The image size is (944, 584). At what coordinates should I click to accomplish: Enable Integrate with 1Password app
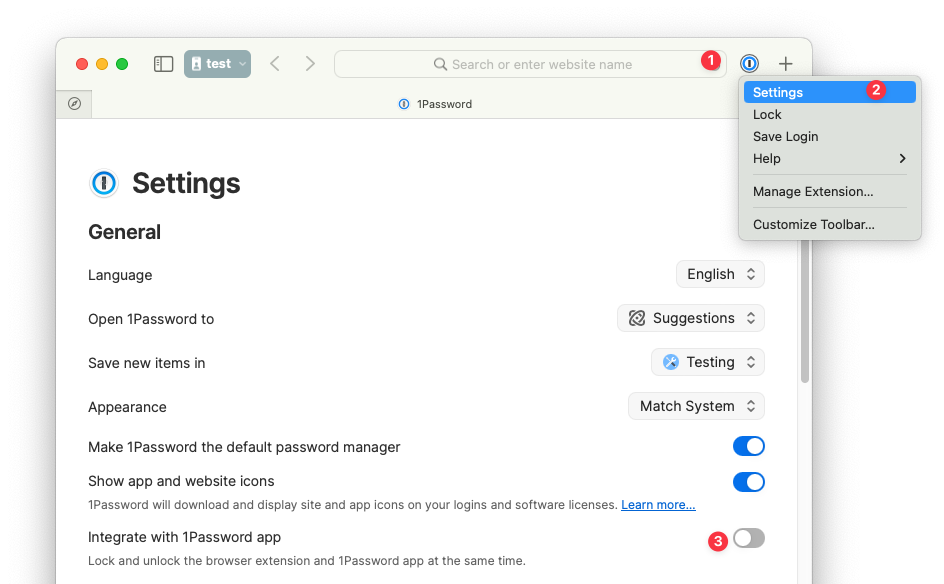pyautogui.click(x=748, y=538)
